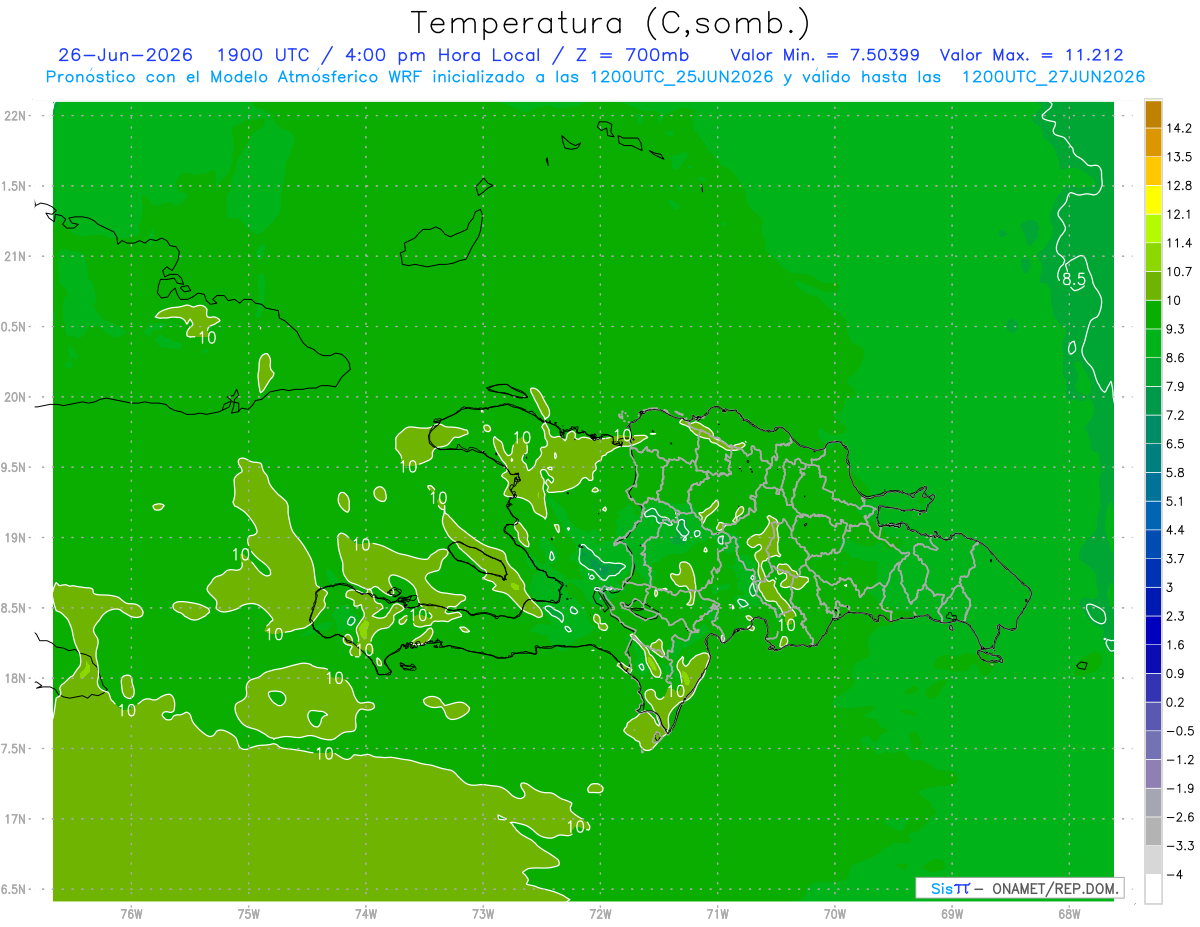Pick the orange swatch between 13.5 and 14.2
The height and width of the screenshot is (927, 1200).
point(1153,143)
